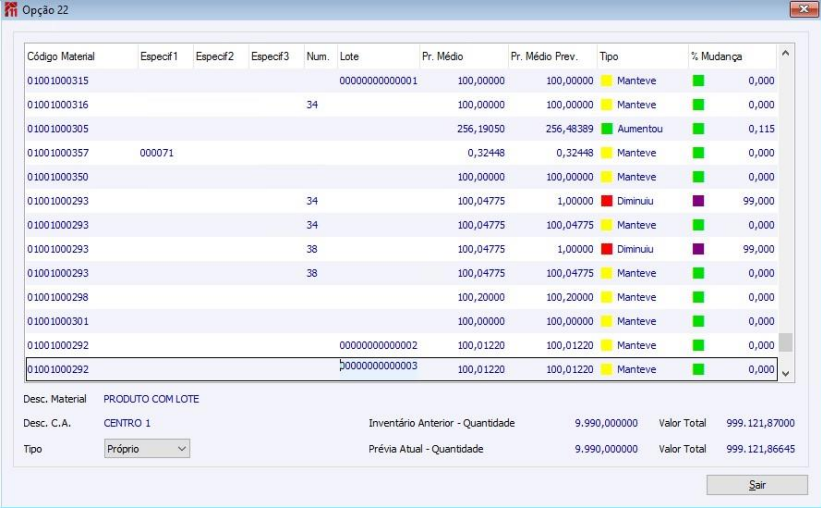Viewport: 821px width, 508px height.
Task: Click the Aumentou type text
Action: [x=640, y=129]
